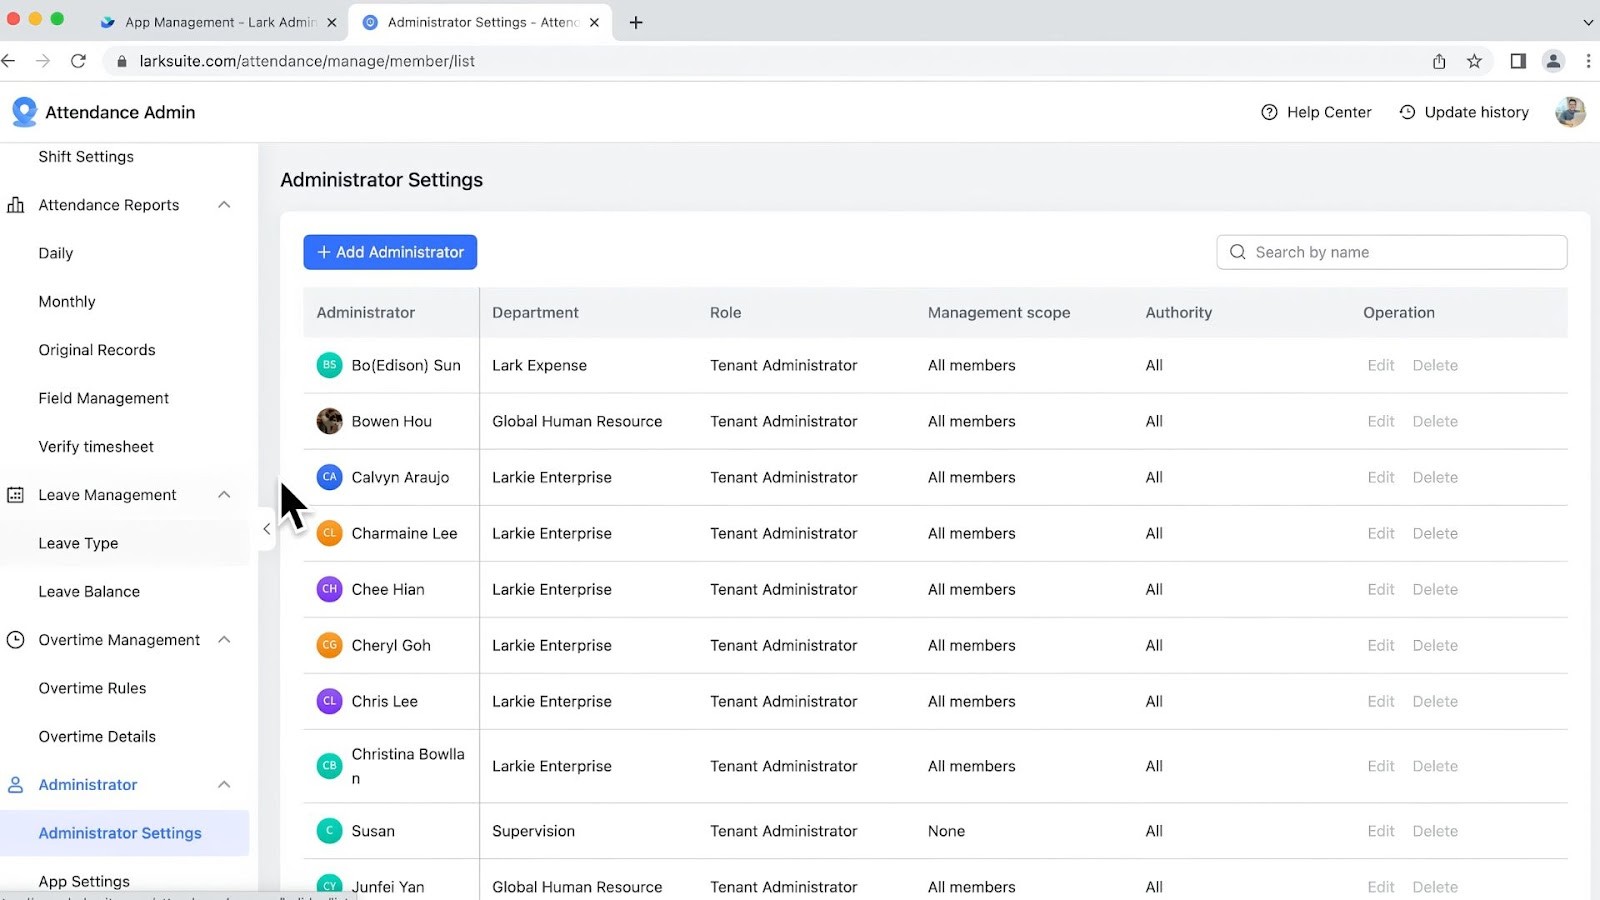This screenshot has width=1600, height=900.
Task: Delete Chris Lee's administrator entry
Action: click(1435, 701)
